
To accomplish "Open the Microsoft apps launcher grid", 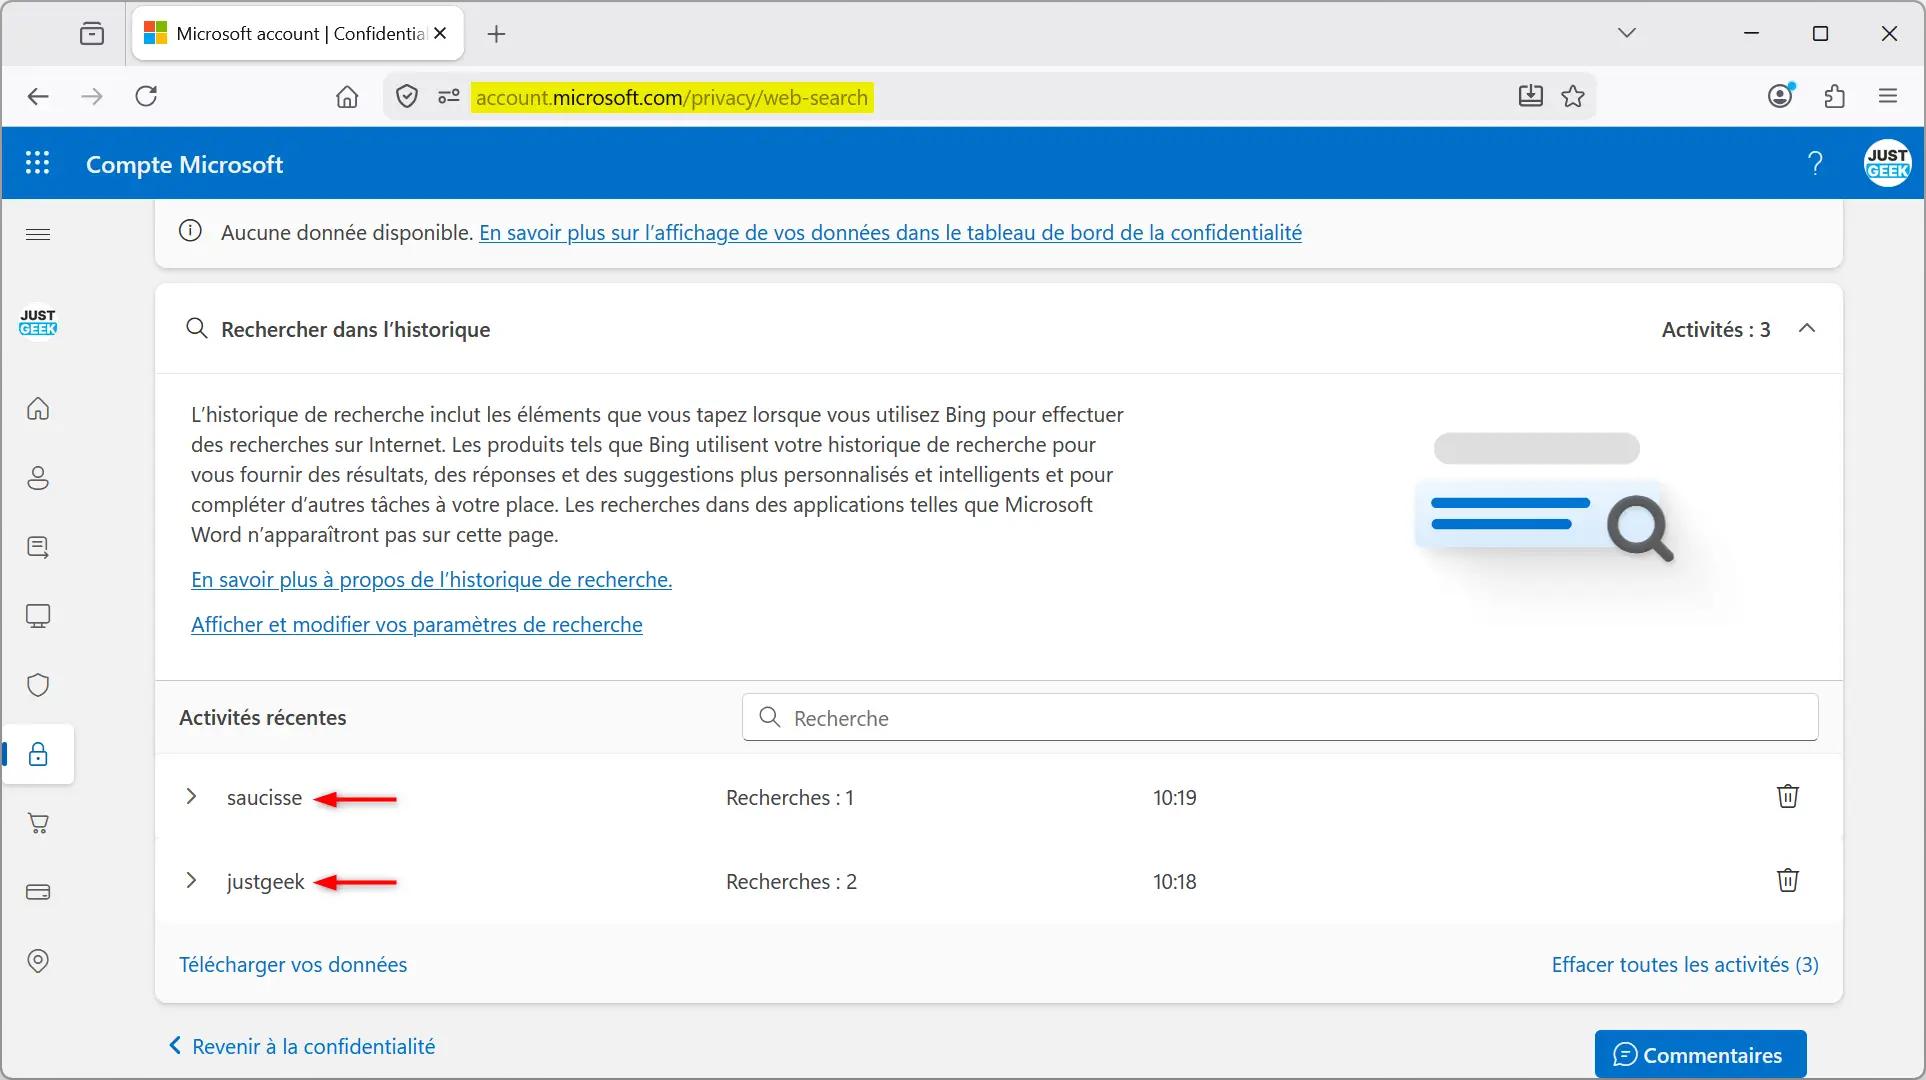I will pos(37,163).
